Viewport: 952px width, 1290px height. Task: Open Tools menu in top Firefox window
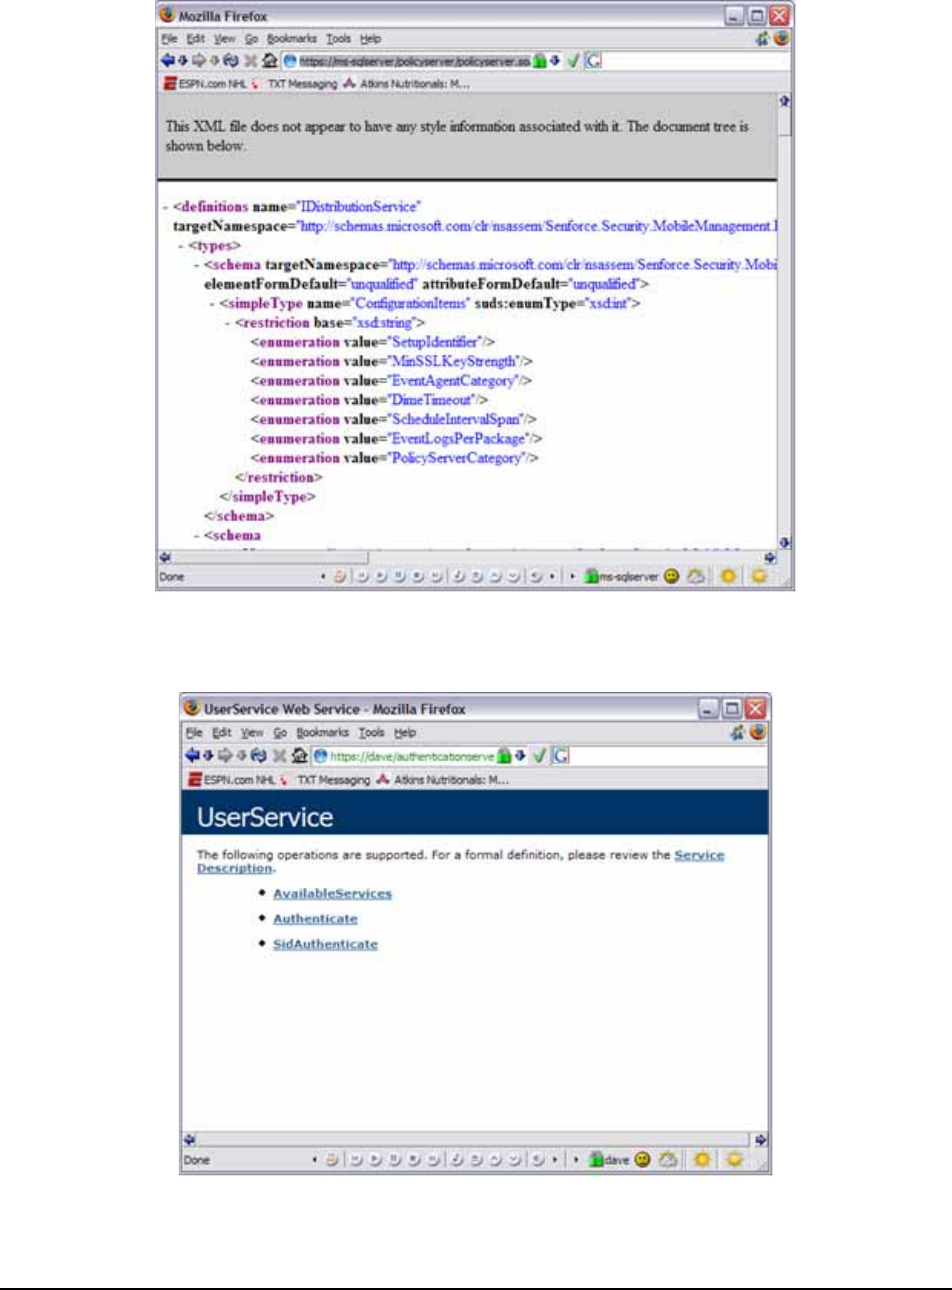338,39
